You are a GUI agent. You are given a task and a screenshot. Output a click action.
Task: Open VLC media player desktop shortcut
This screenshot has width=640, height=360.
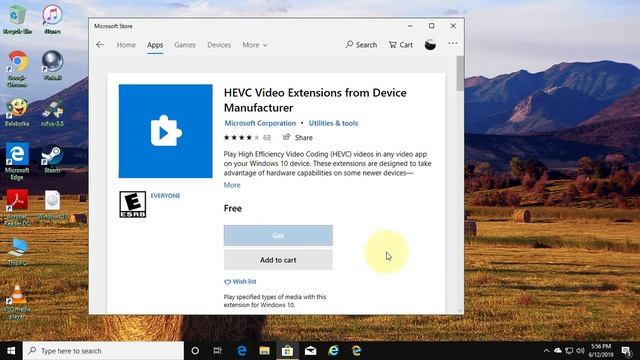tap(17, 302)
